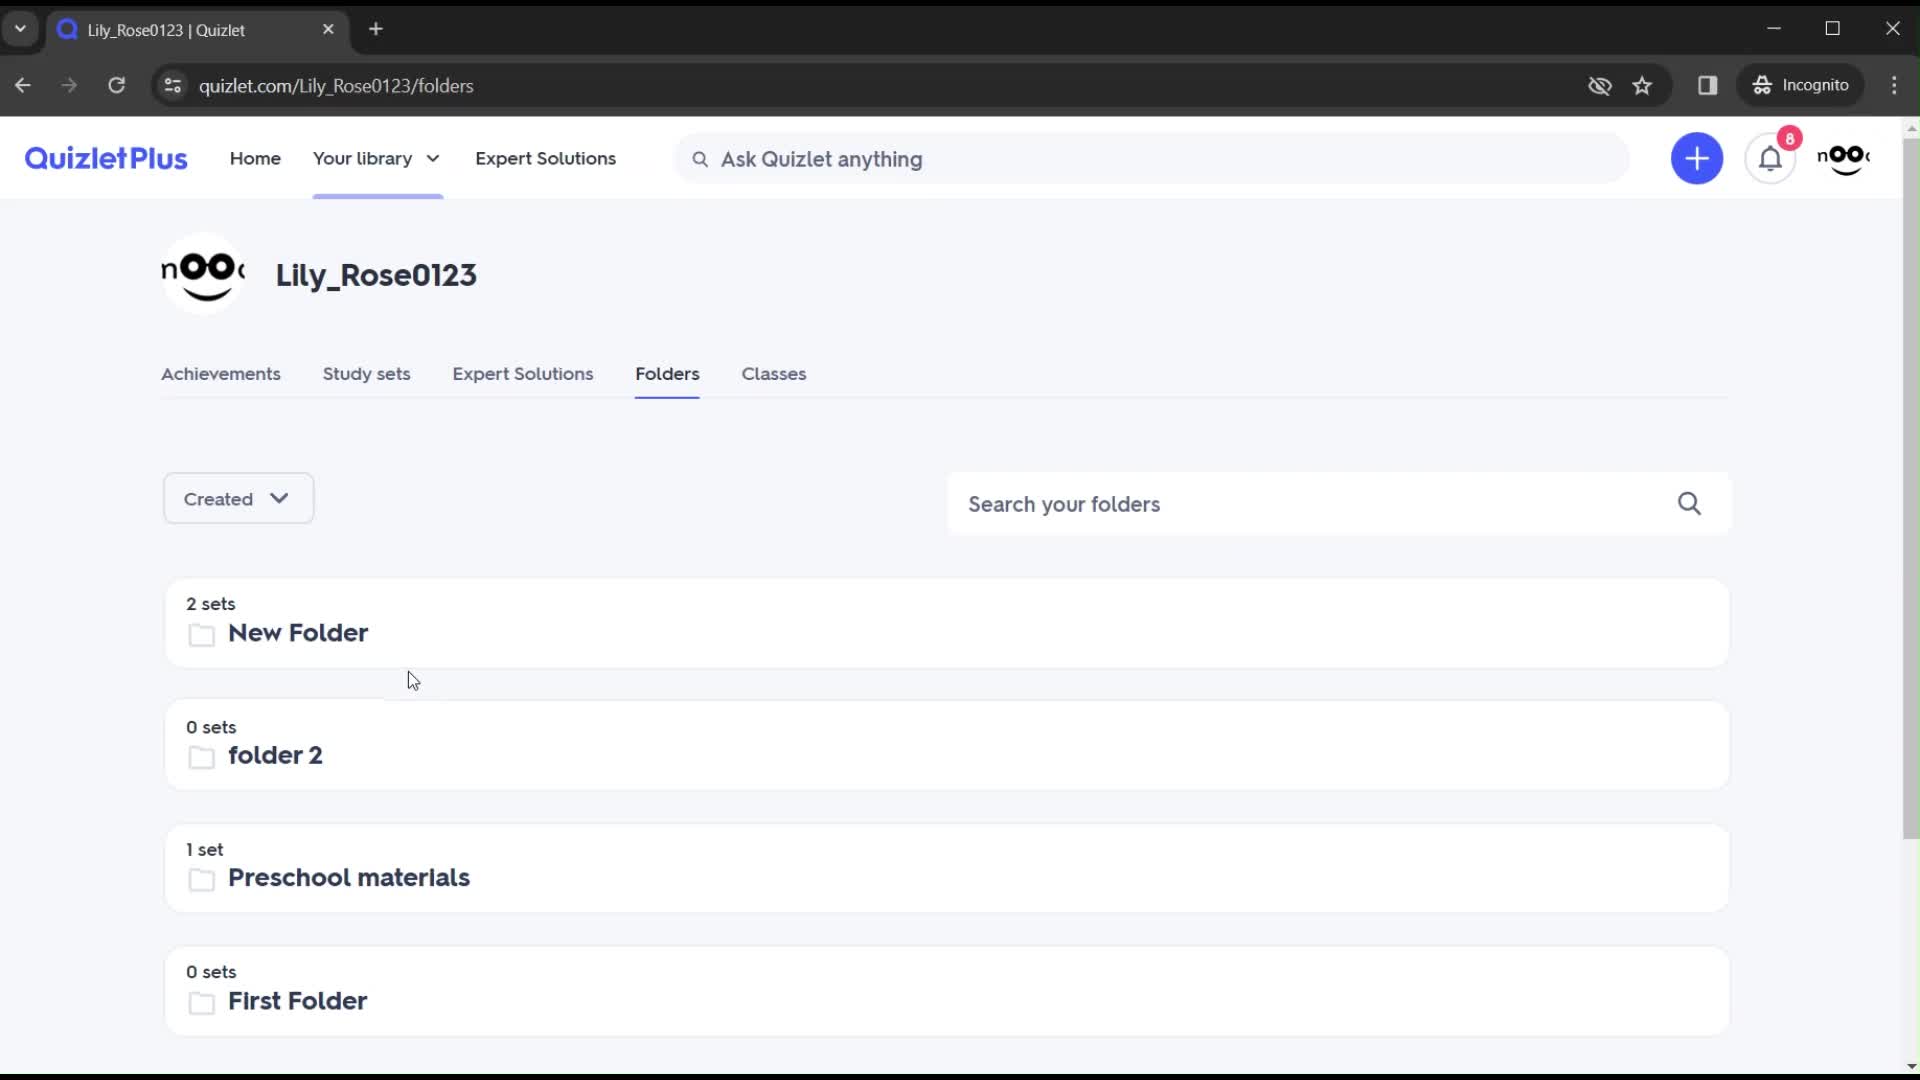
Task: Click the browser address bar dropdown
Action: point(18,29)
